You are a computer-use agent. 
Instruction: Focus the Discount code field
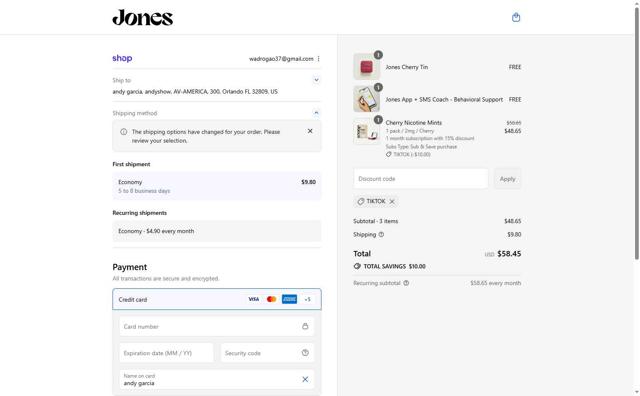pos(421,179)
